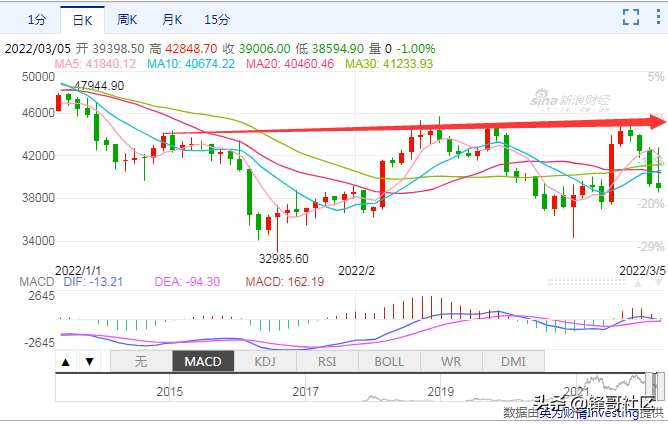Click the MA20: 40460.46 legend value
This screenshot has width=668, height=424.
pyautogui.click(x=290, y=64)
